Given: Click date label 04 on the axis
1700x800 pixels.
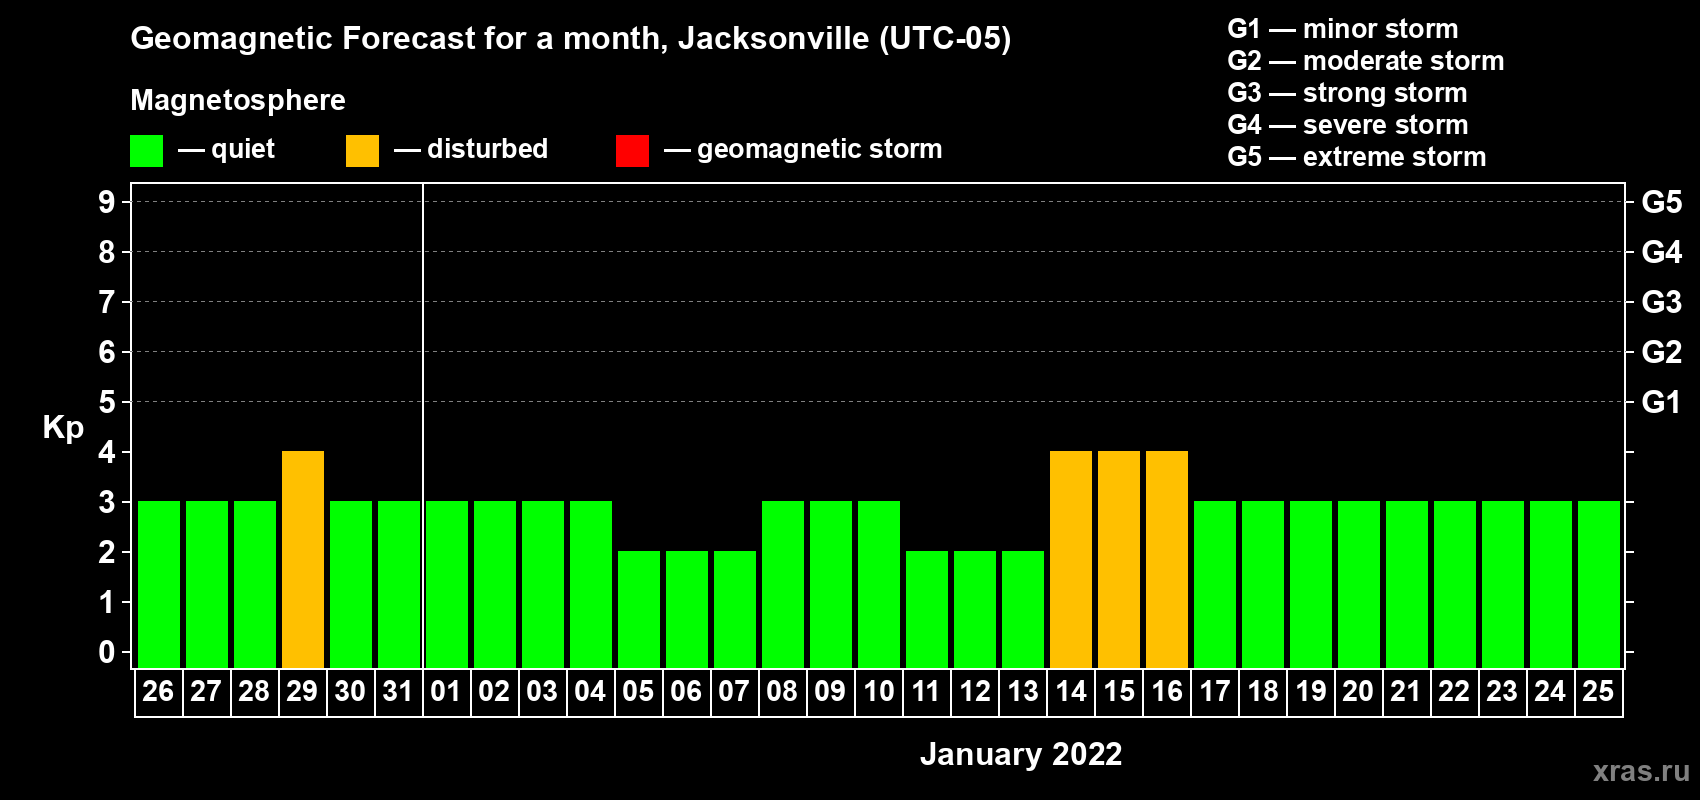Looking at the screenshot, I should click(590, 691).
